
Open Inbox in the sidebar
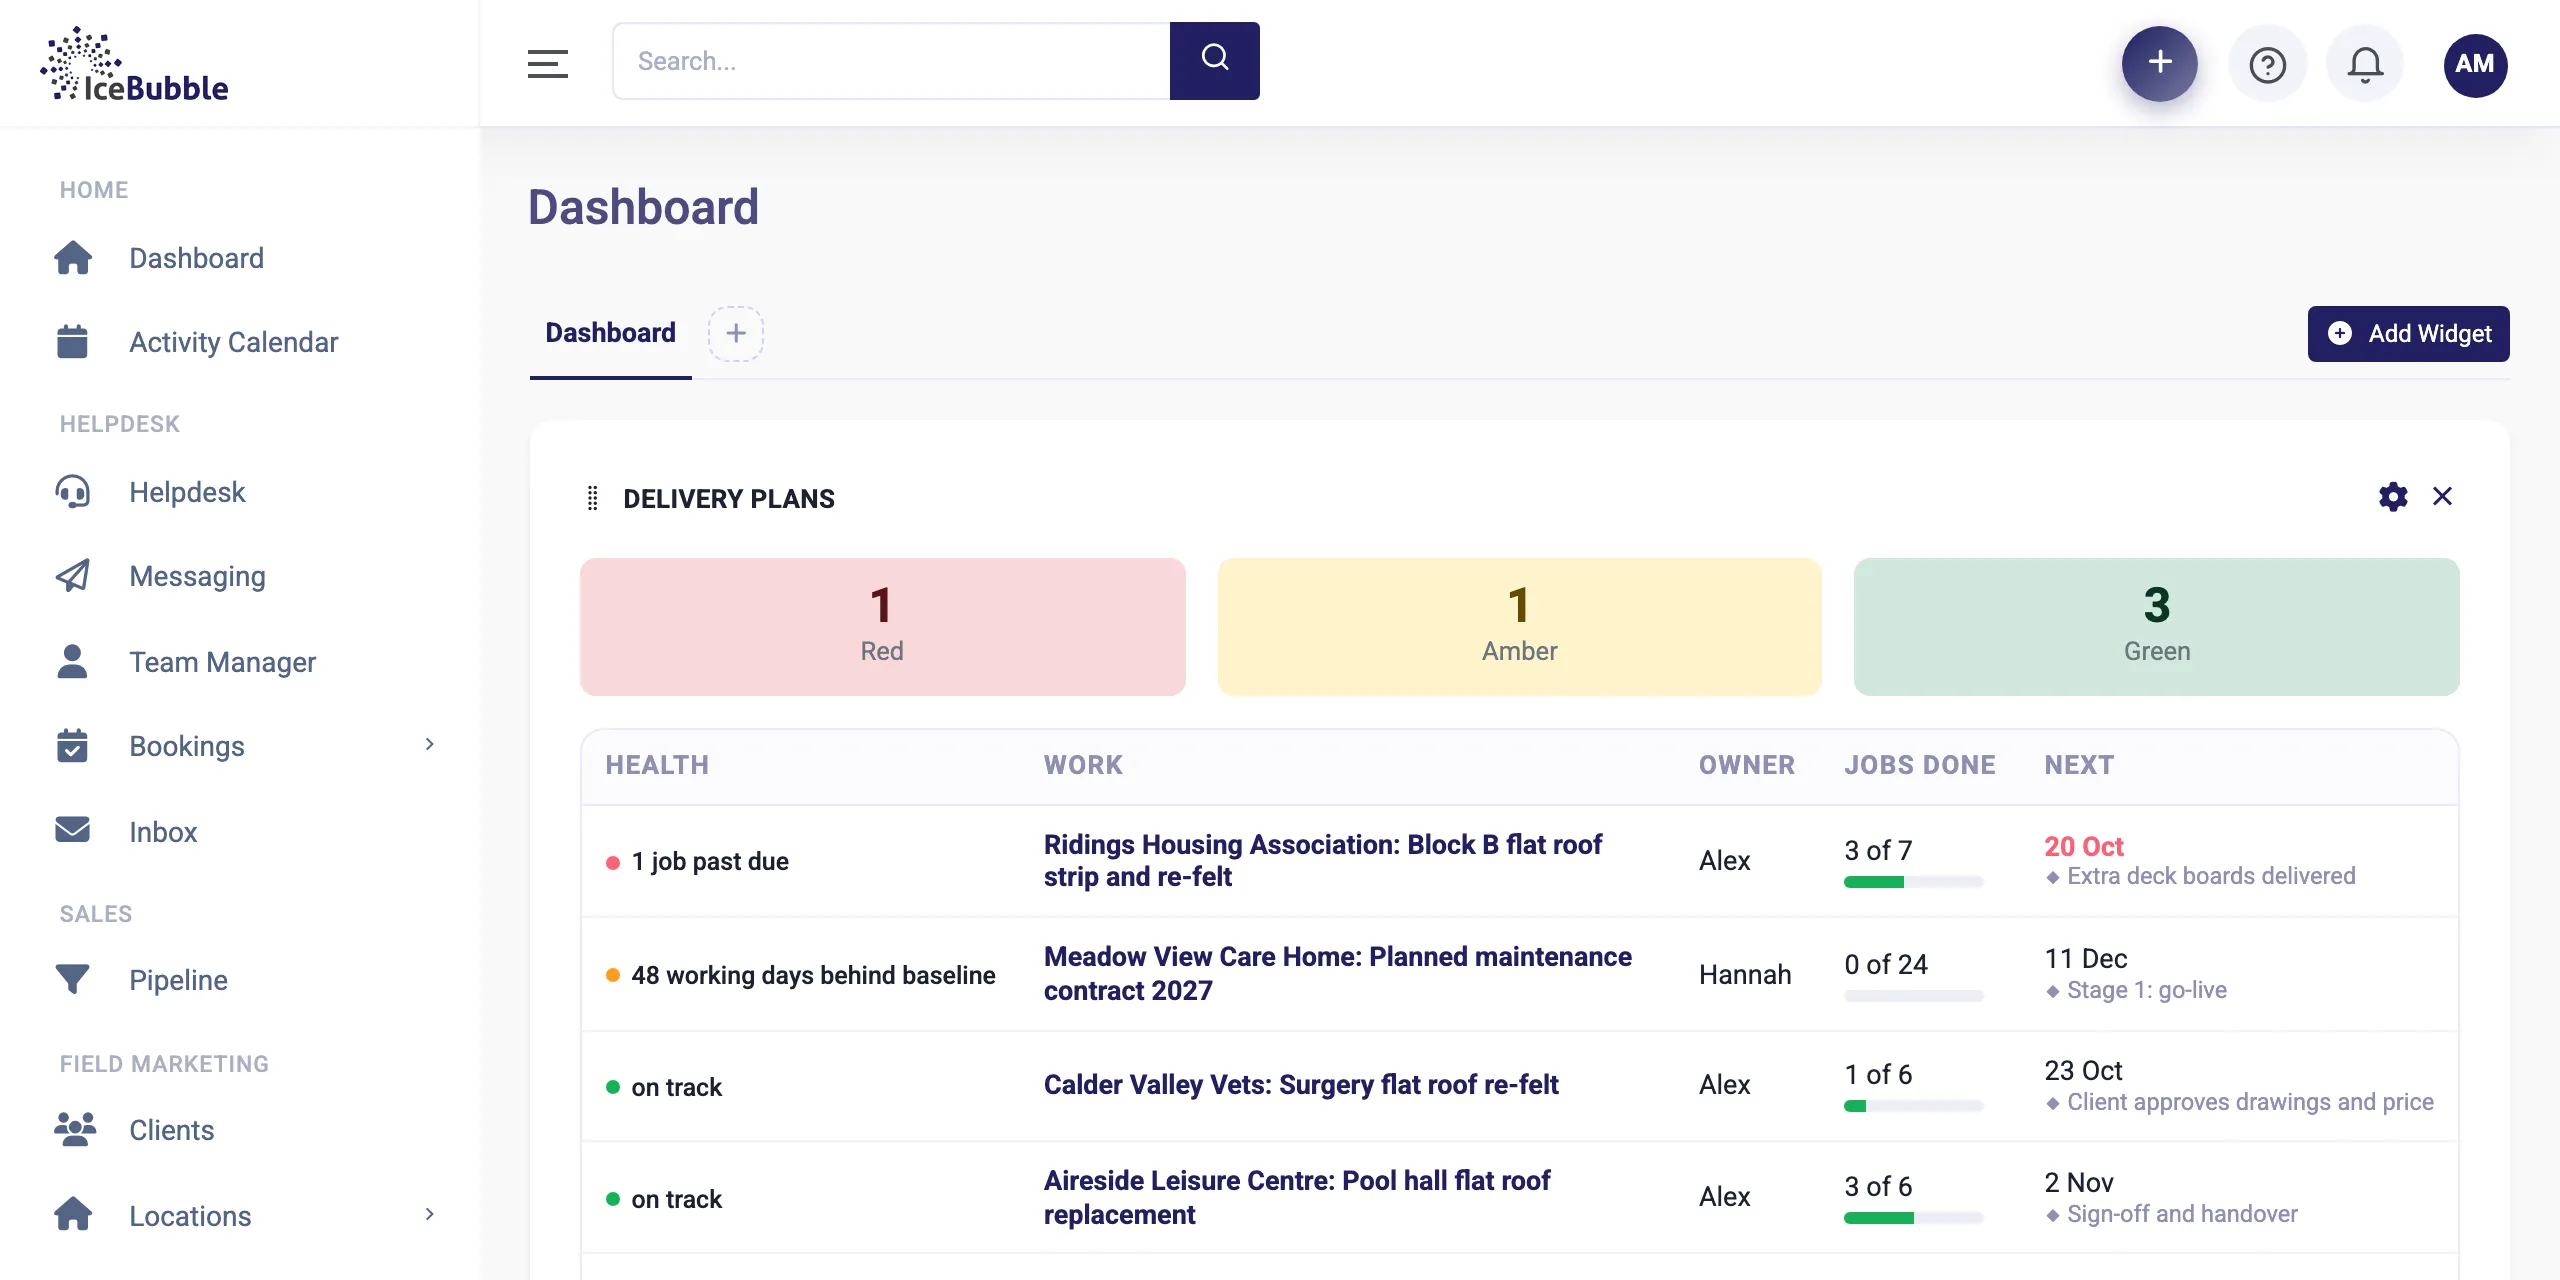point(163,832)
